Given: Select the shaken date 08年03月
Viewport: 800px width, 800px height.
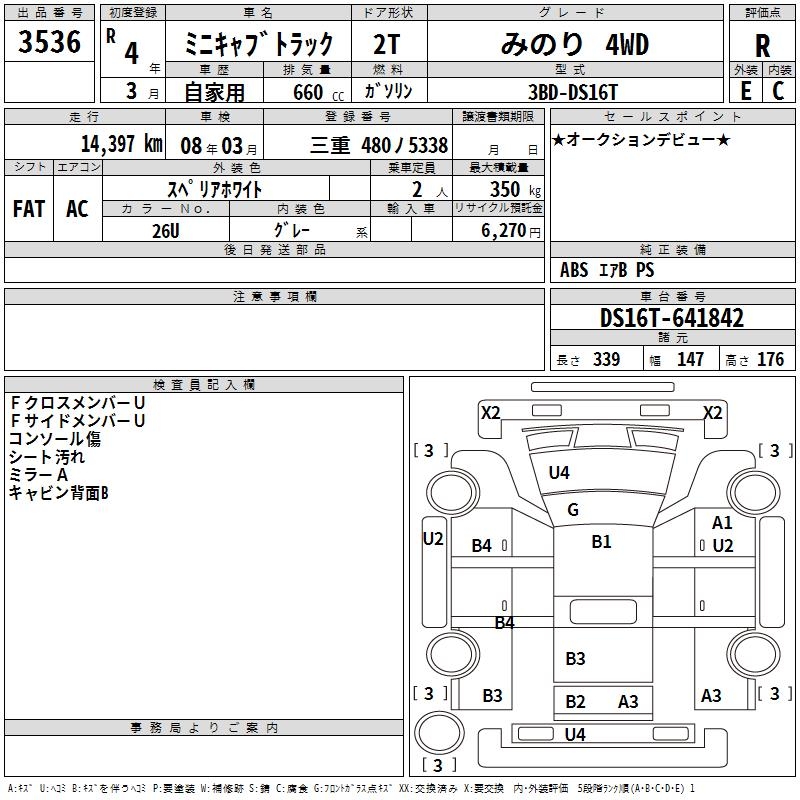Looking at the screenshot, I should [219, 146].
